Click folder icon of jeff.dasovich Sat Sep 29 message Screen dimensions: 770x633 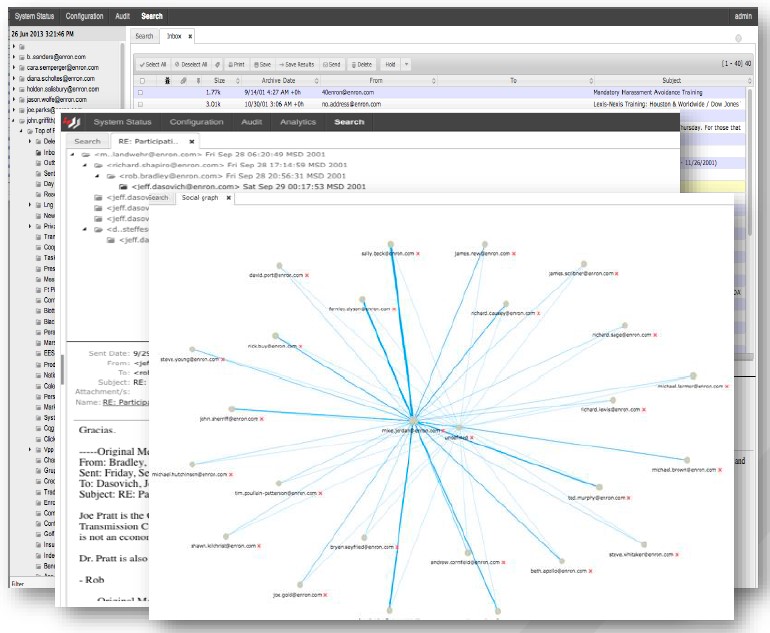click(123, 187)
